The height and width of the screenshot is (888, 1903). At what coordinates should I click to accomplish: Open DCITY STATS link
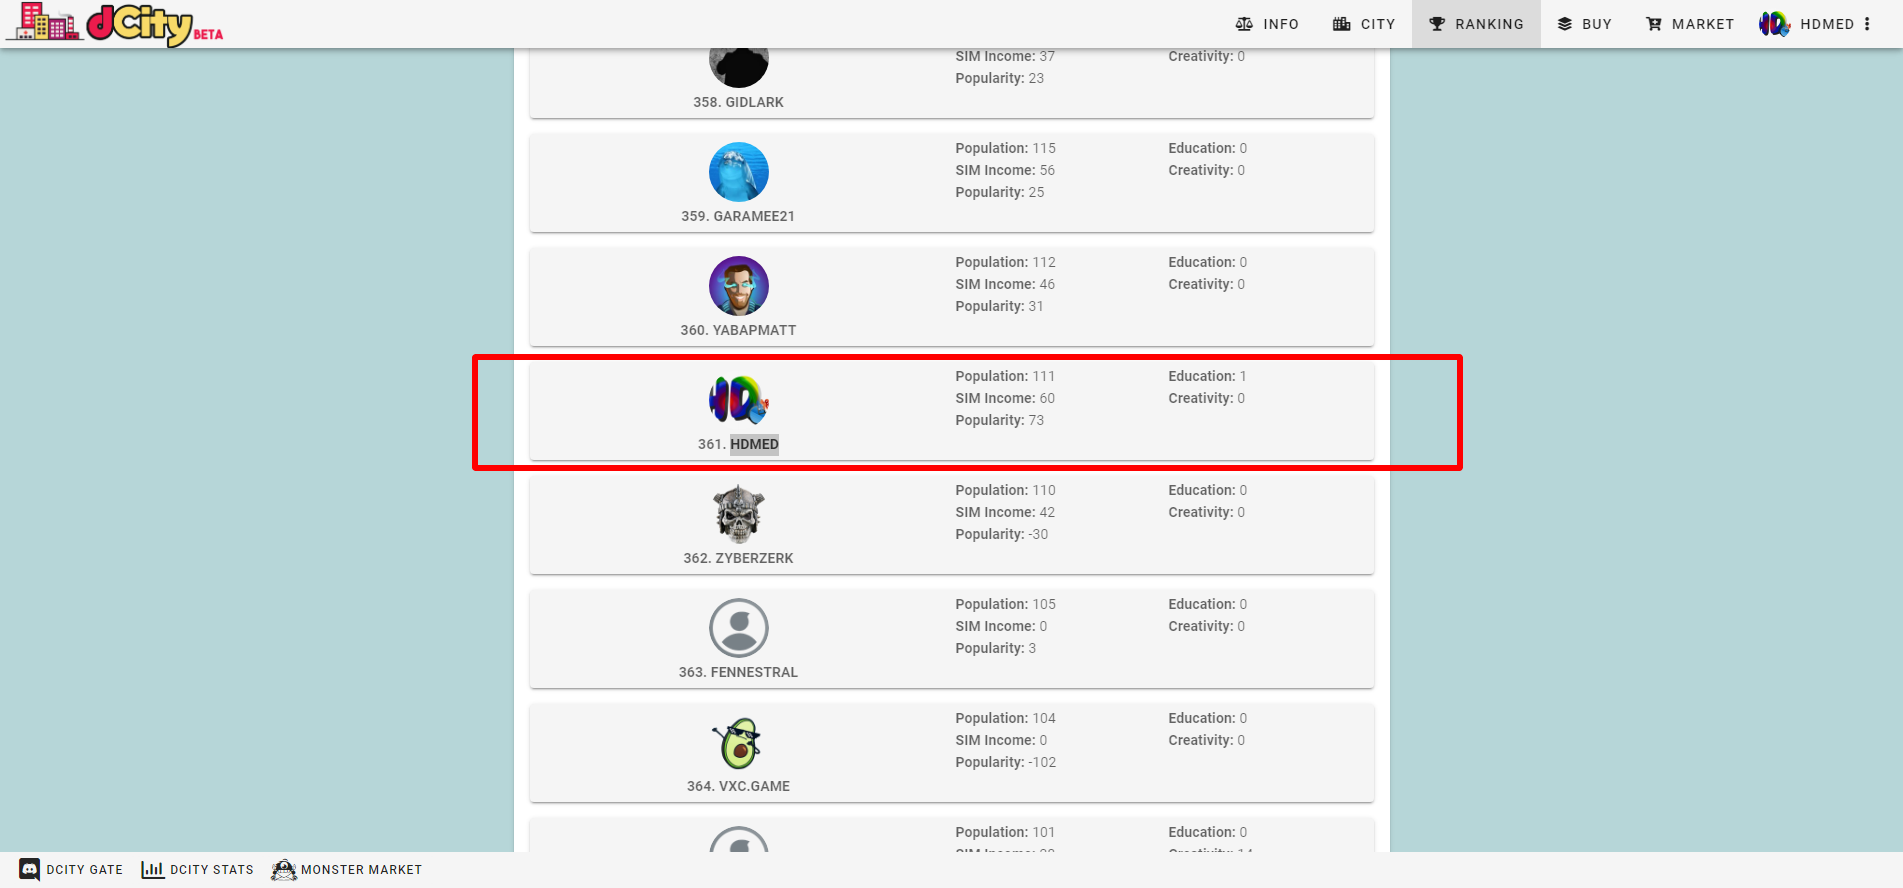coord(198,870)
